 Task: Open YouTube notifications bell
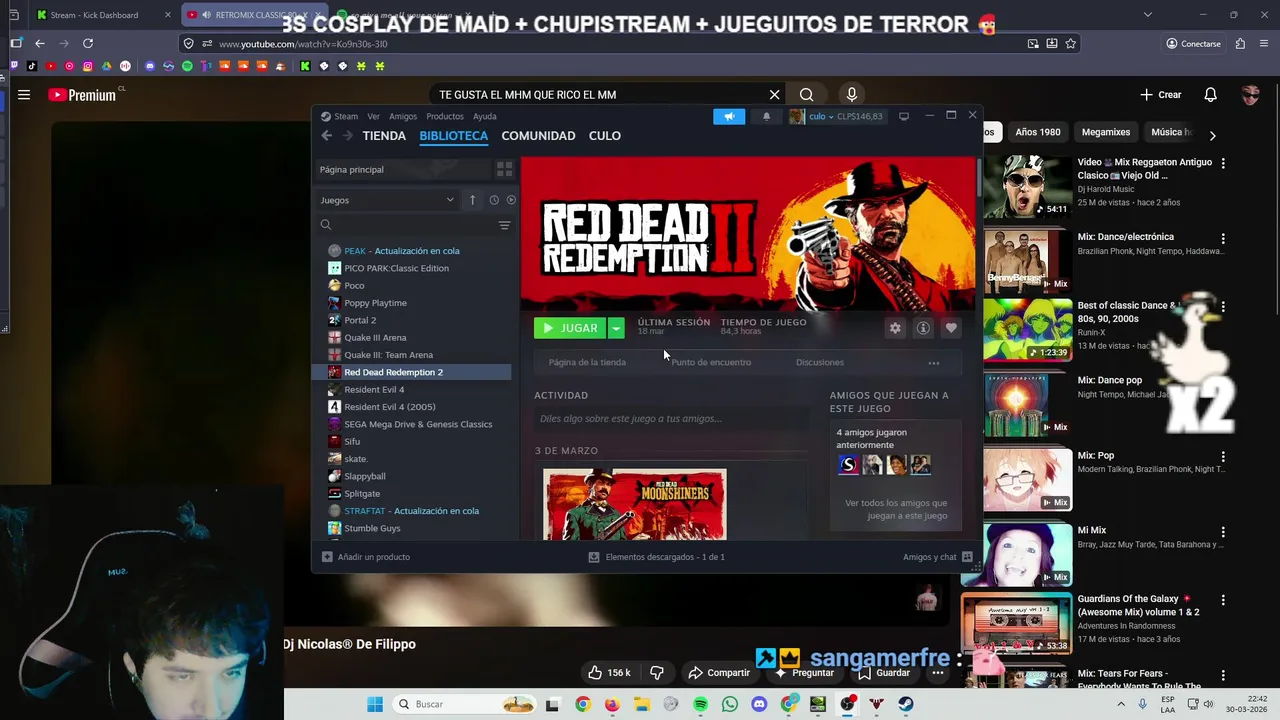tap(1210, 95)
